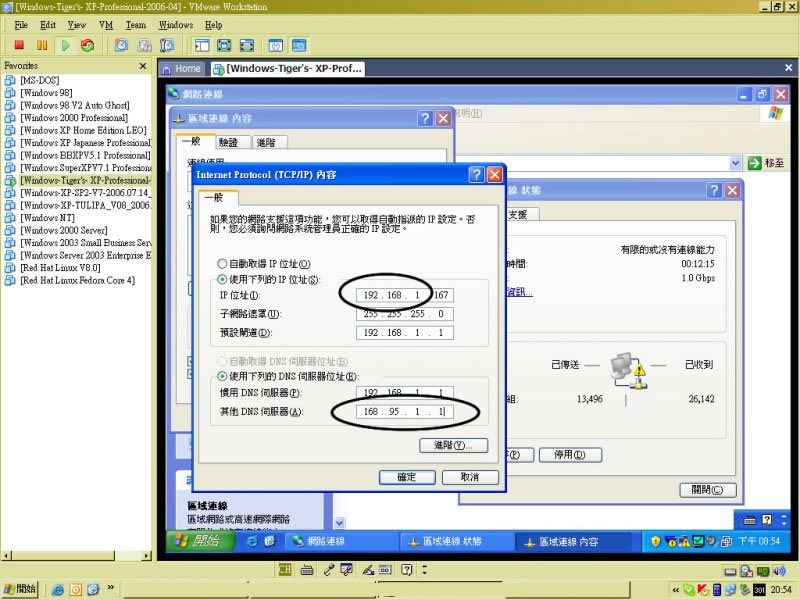Click the 慣用 DNS 伺服器 input field
Image resolution: width=800 pixels, height=600 pixels.
coord(405,393)
